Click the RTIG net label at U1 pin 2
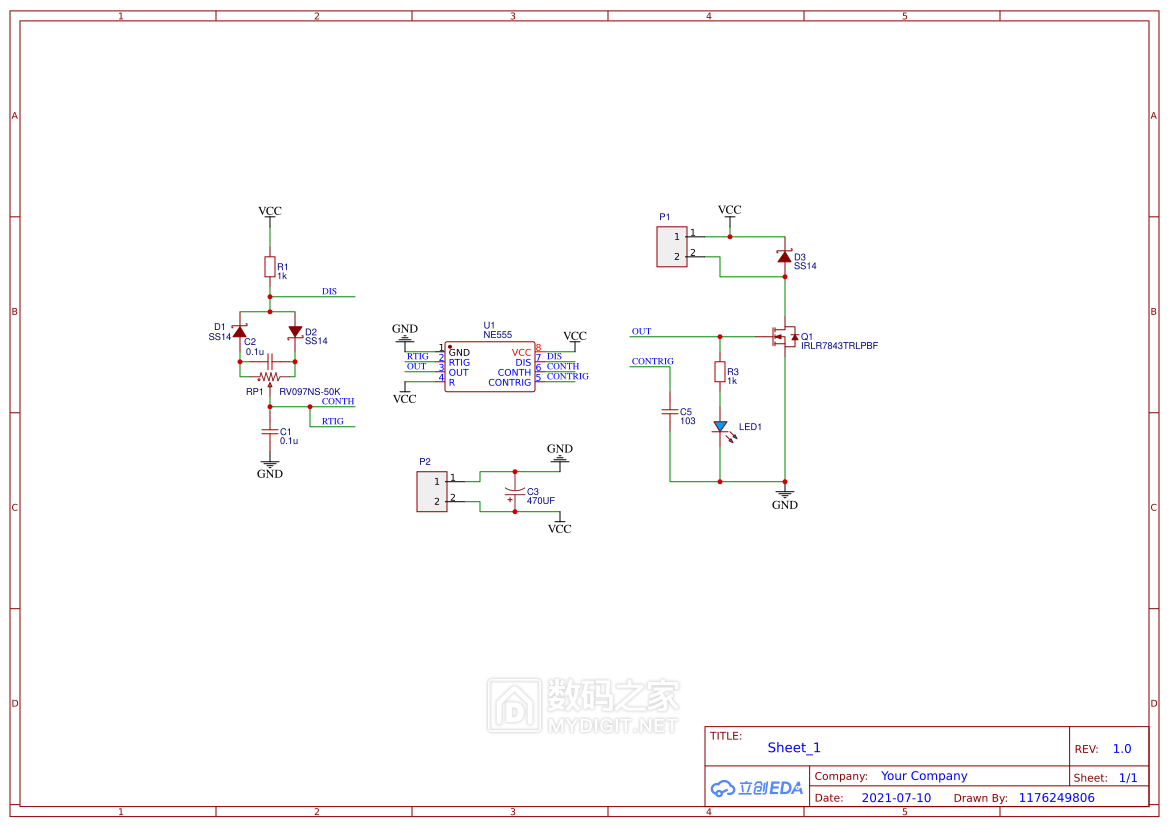Image resolution: width=1169 pixels, height=827 pixels. click(418, 356)
